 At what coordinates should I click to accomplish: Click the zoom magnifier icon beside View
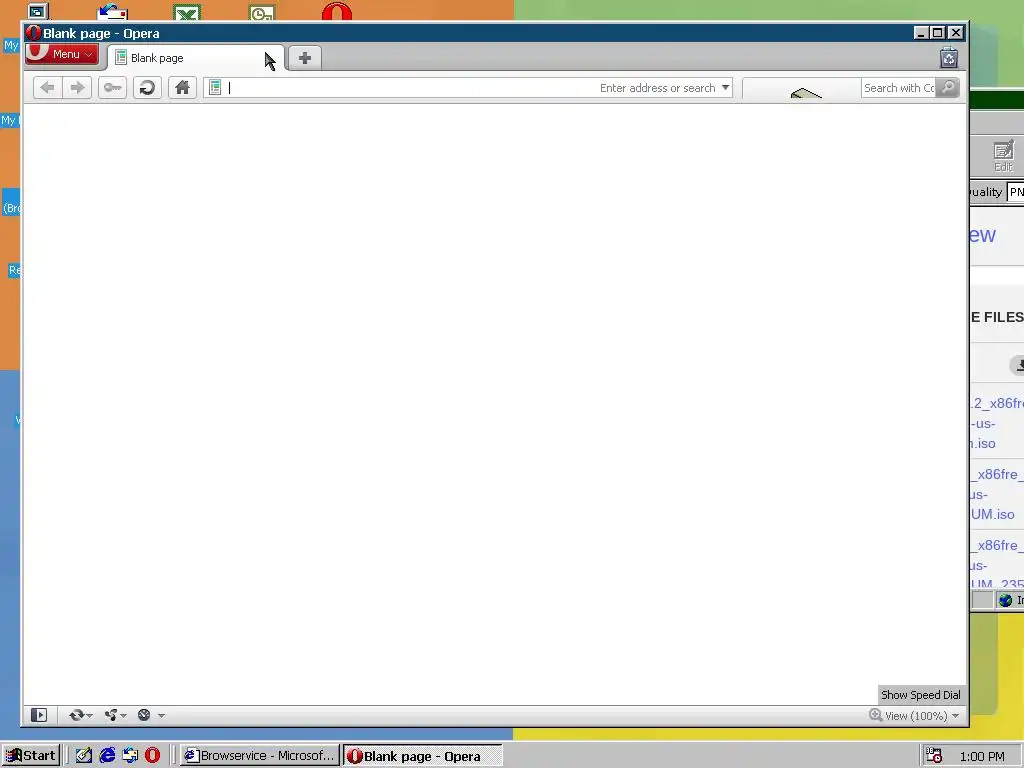tap(876, 715)
